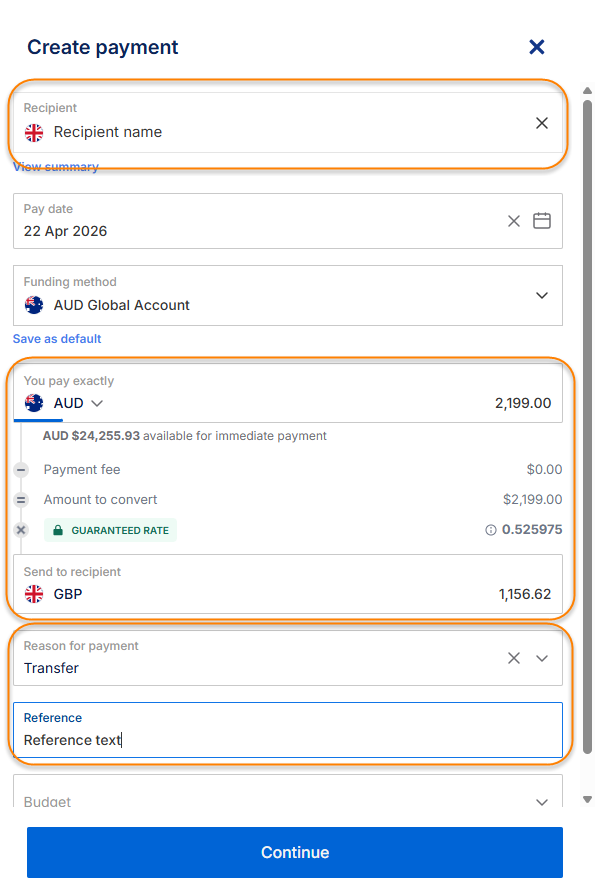This screenshot has height=892, width=595.
Task: Clear the pay date value
Action: 514,221
